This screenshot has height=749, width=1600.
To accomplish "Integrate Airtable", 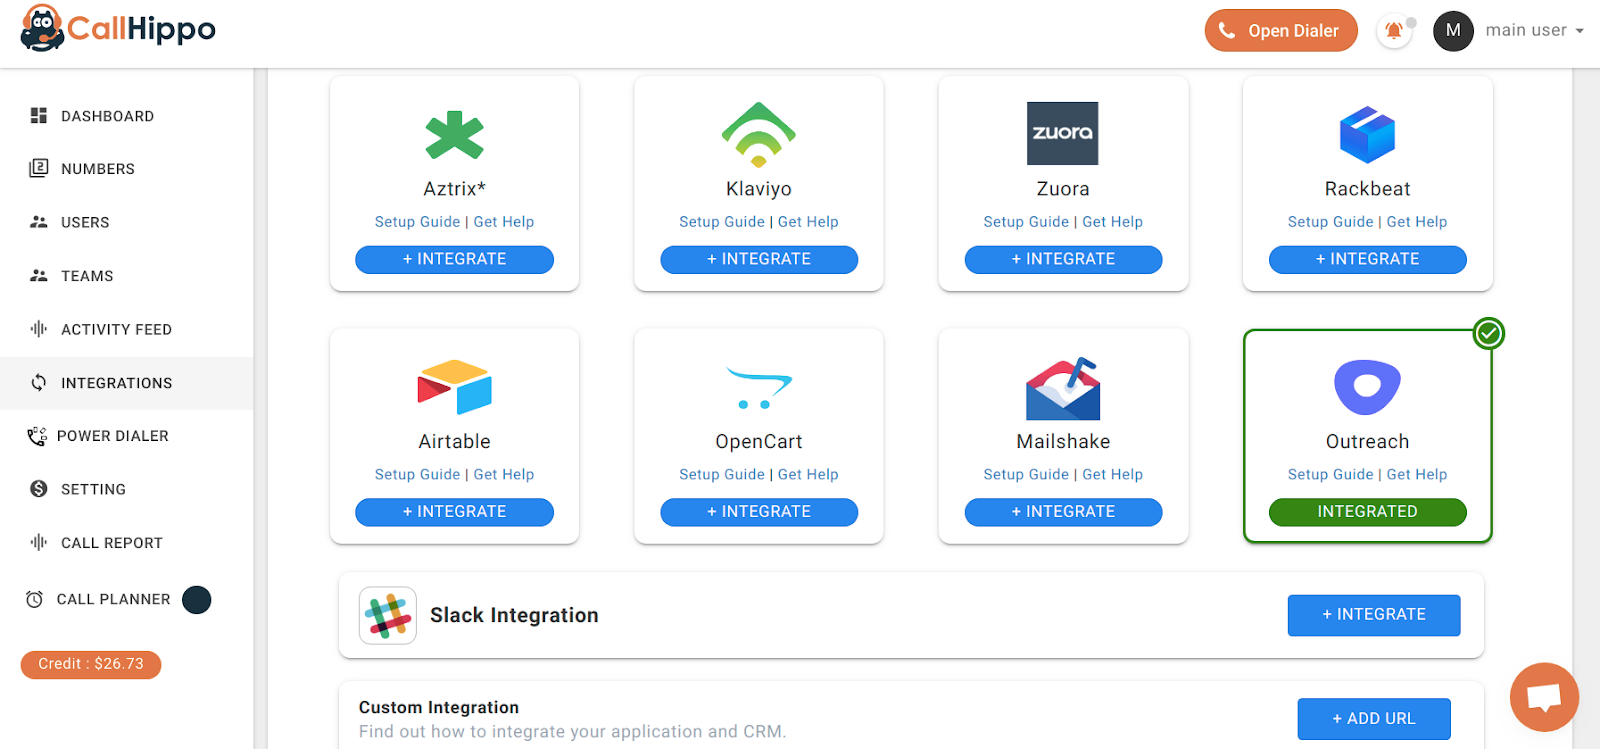I will [455, 512].
